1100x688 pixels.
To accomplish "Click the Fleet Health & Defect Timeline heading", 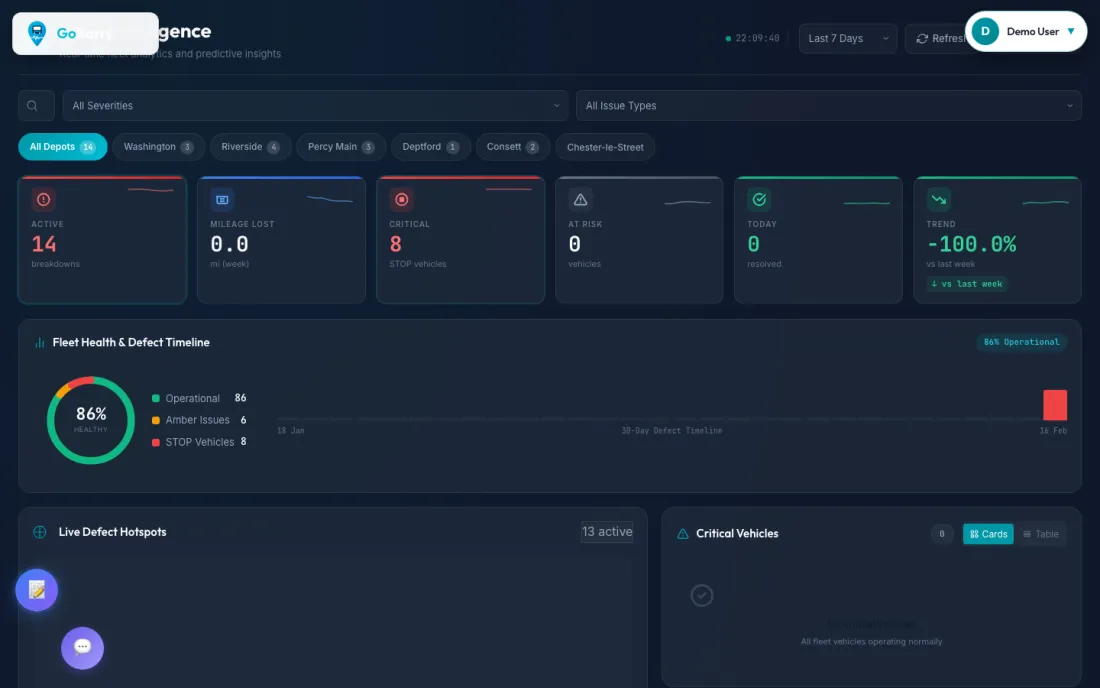I will pyautogui.click(x=131, y=342).
